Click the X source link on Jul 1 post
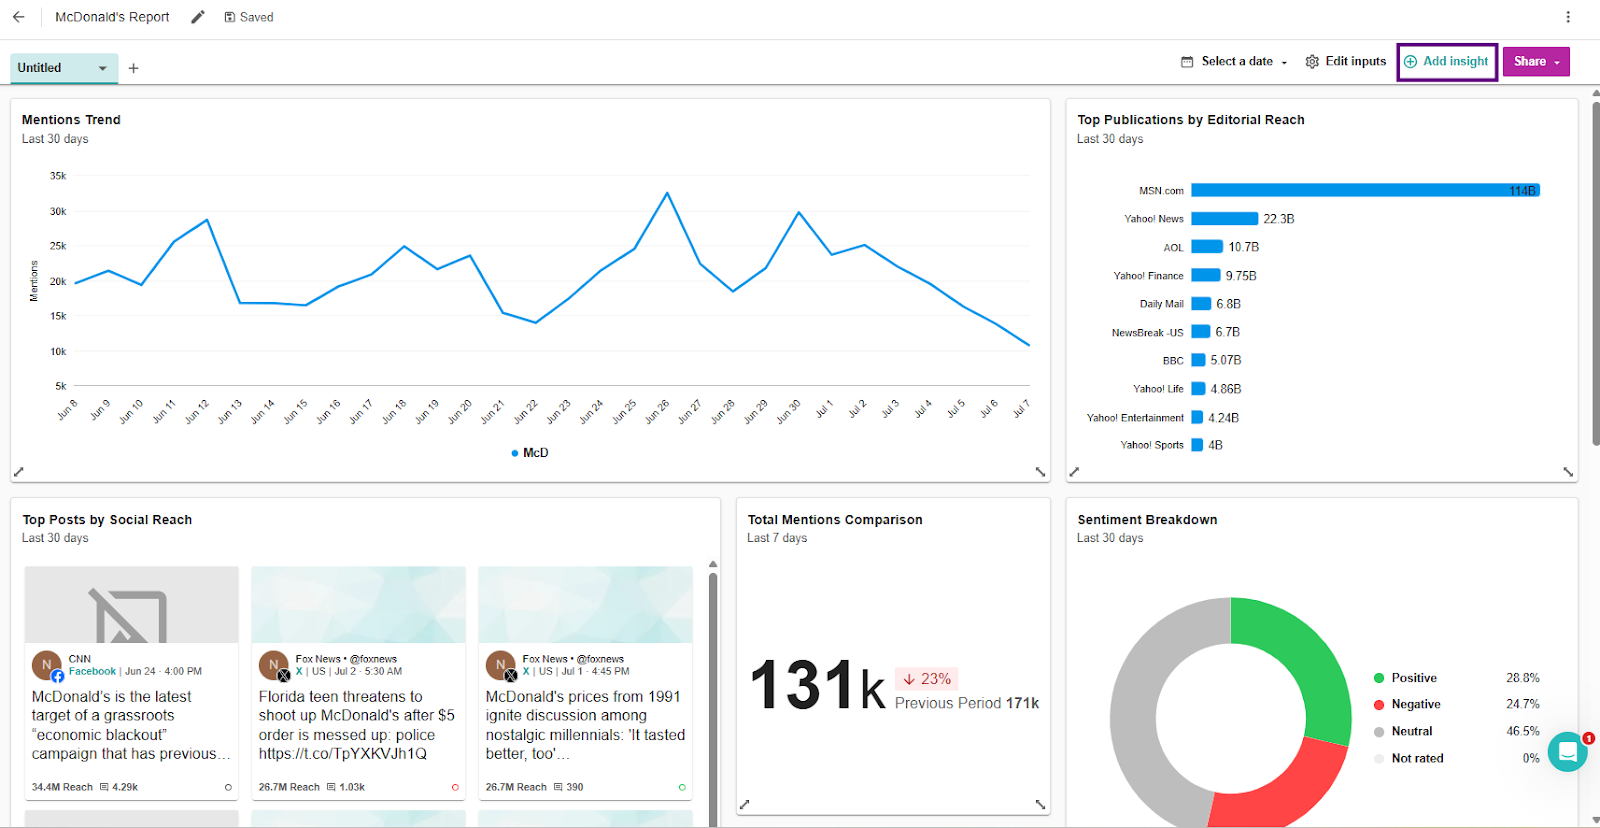This screenshot has width=1600, height=828. pyautogui.click(x=526, y=671)
